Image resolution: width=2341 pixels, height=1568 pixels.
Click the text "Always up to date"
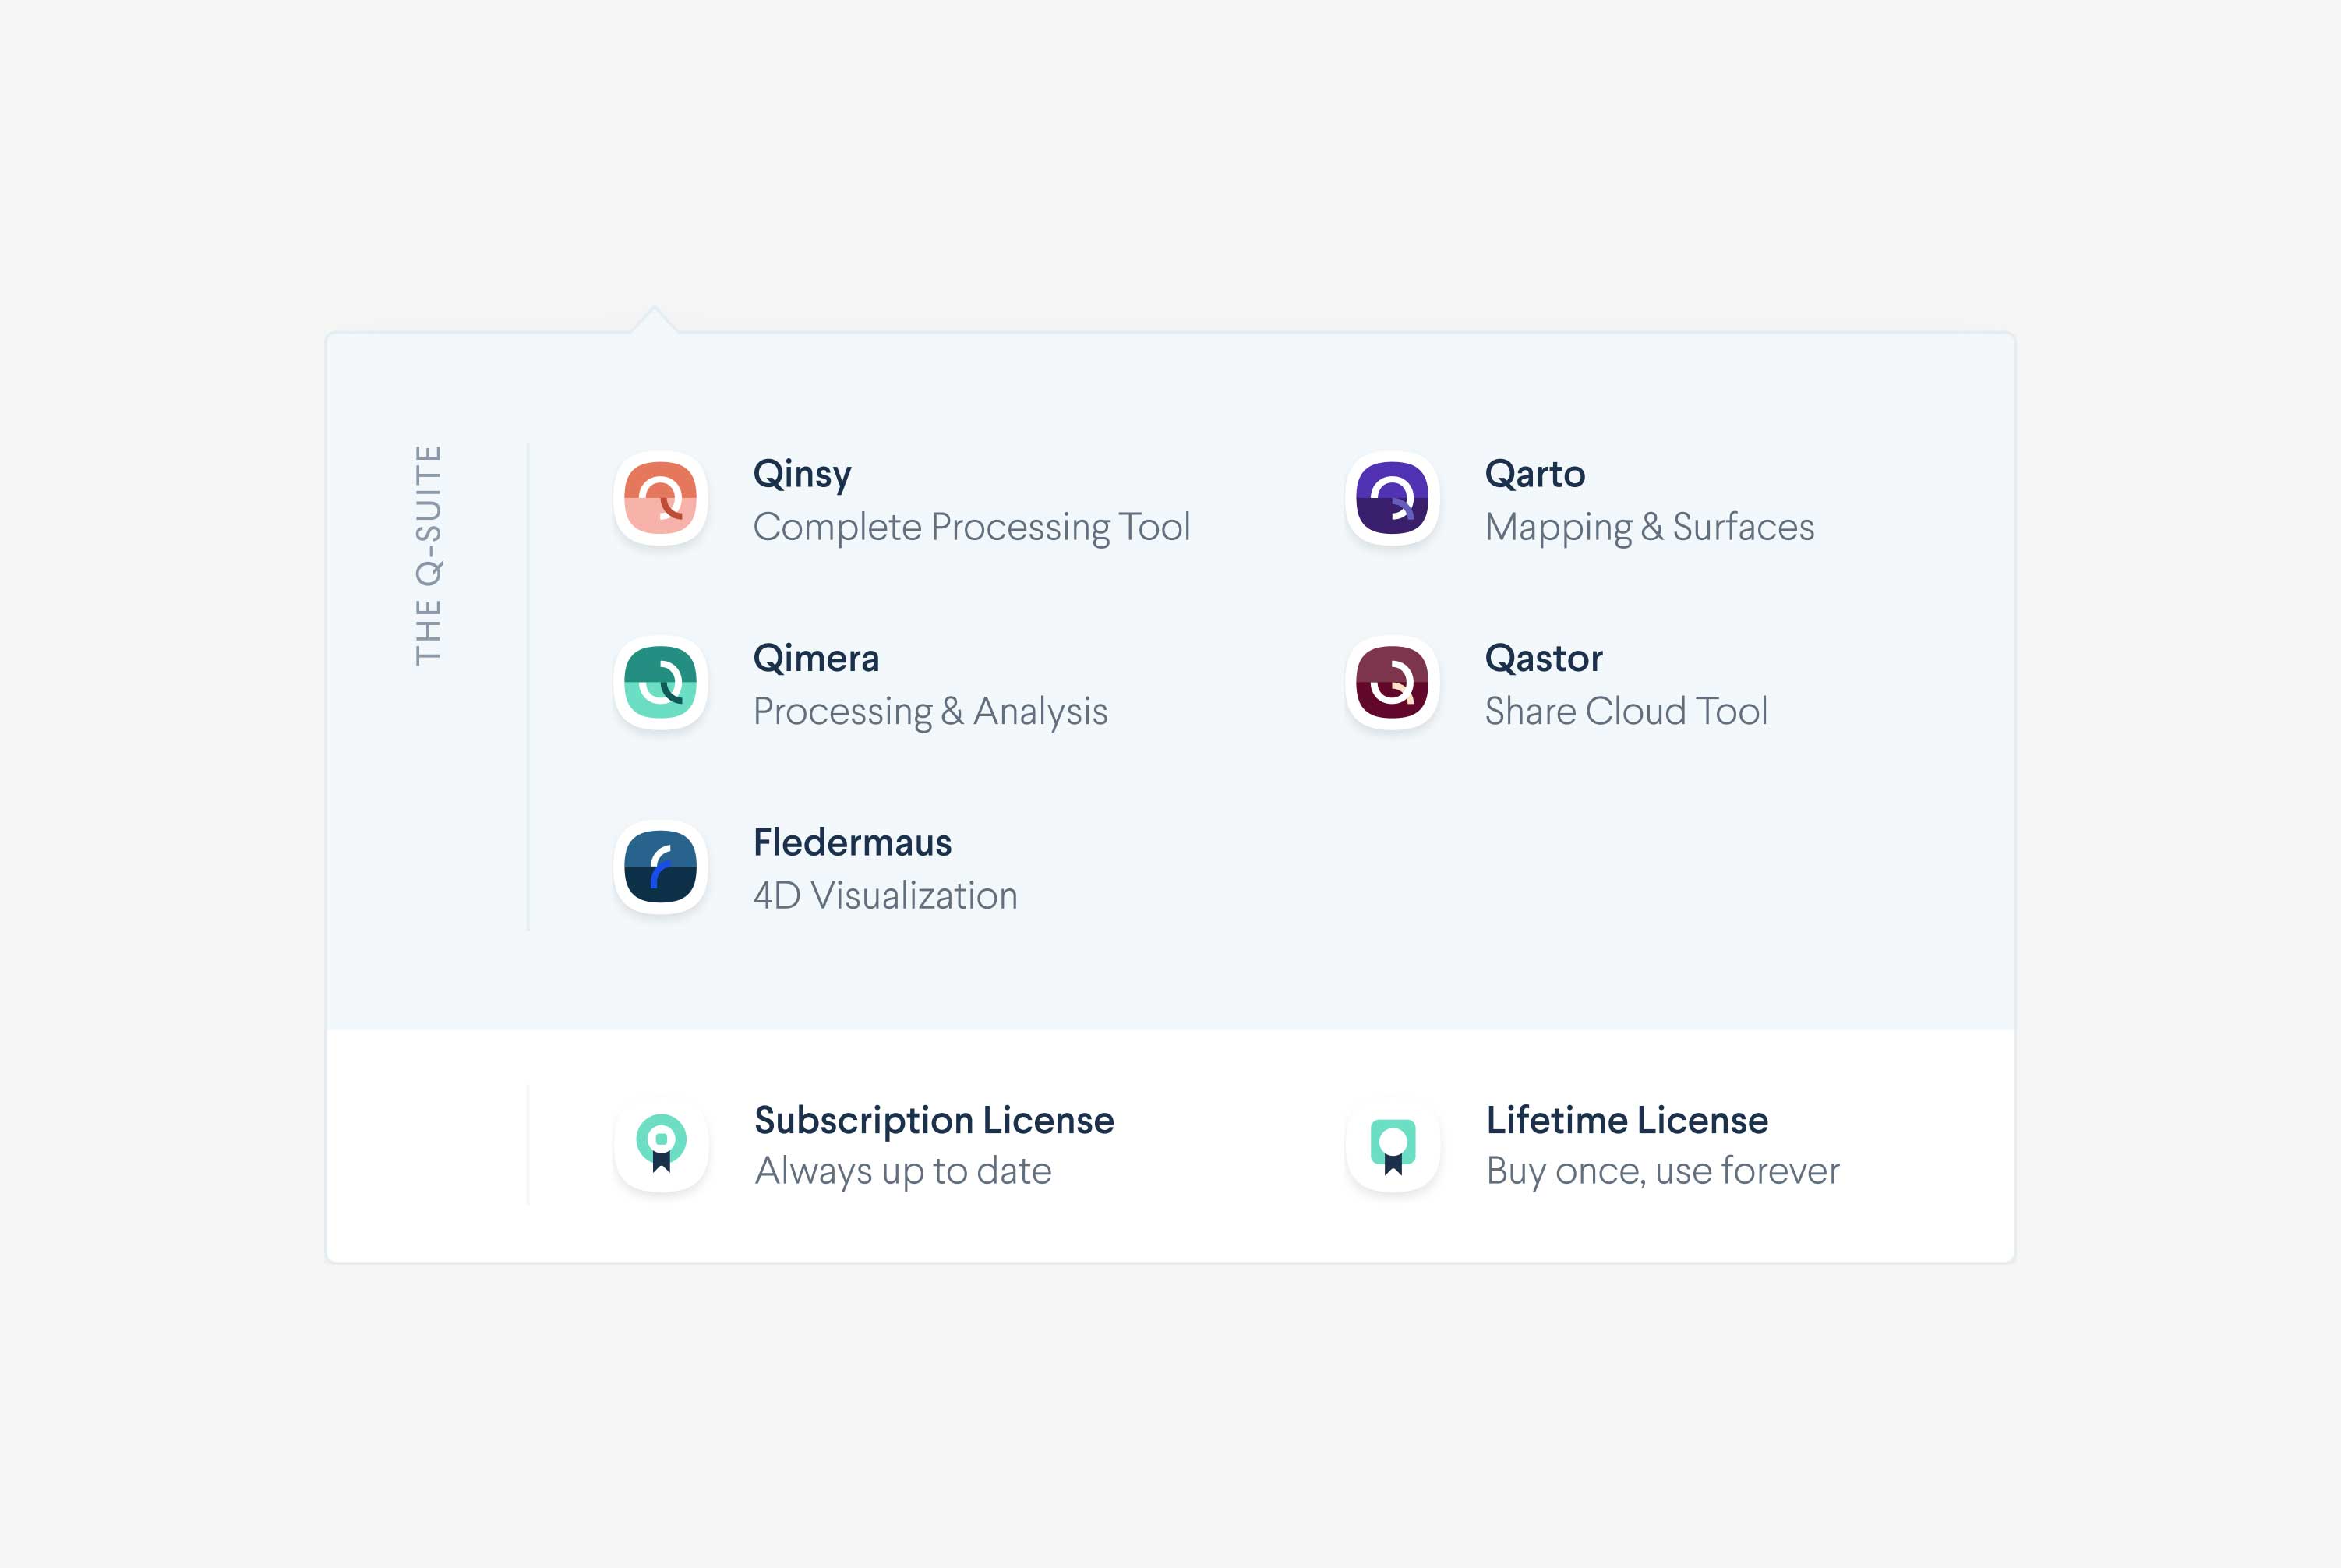903,1171
